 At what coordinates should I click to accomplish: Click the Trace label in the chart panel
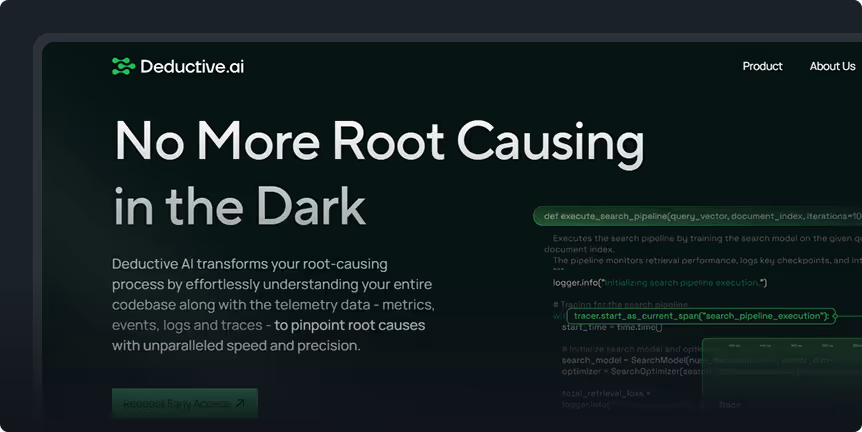coord(730,405)
